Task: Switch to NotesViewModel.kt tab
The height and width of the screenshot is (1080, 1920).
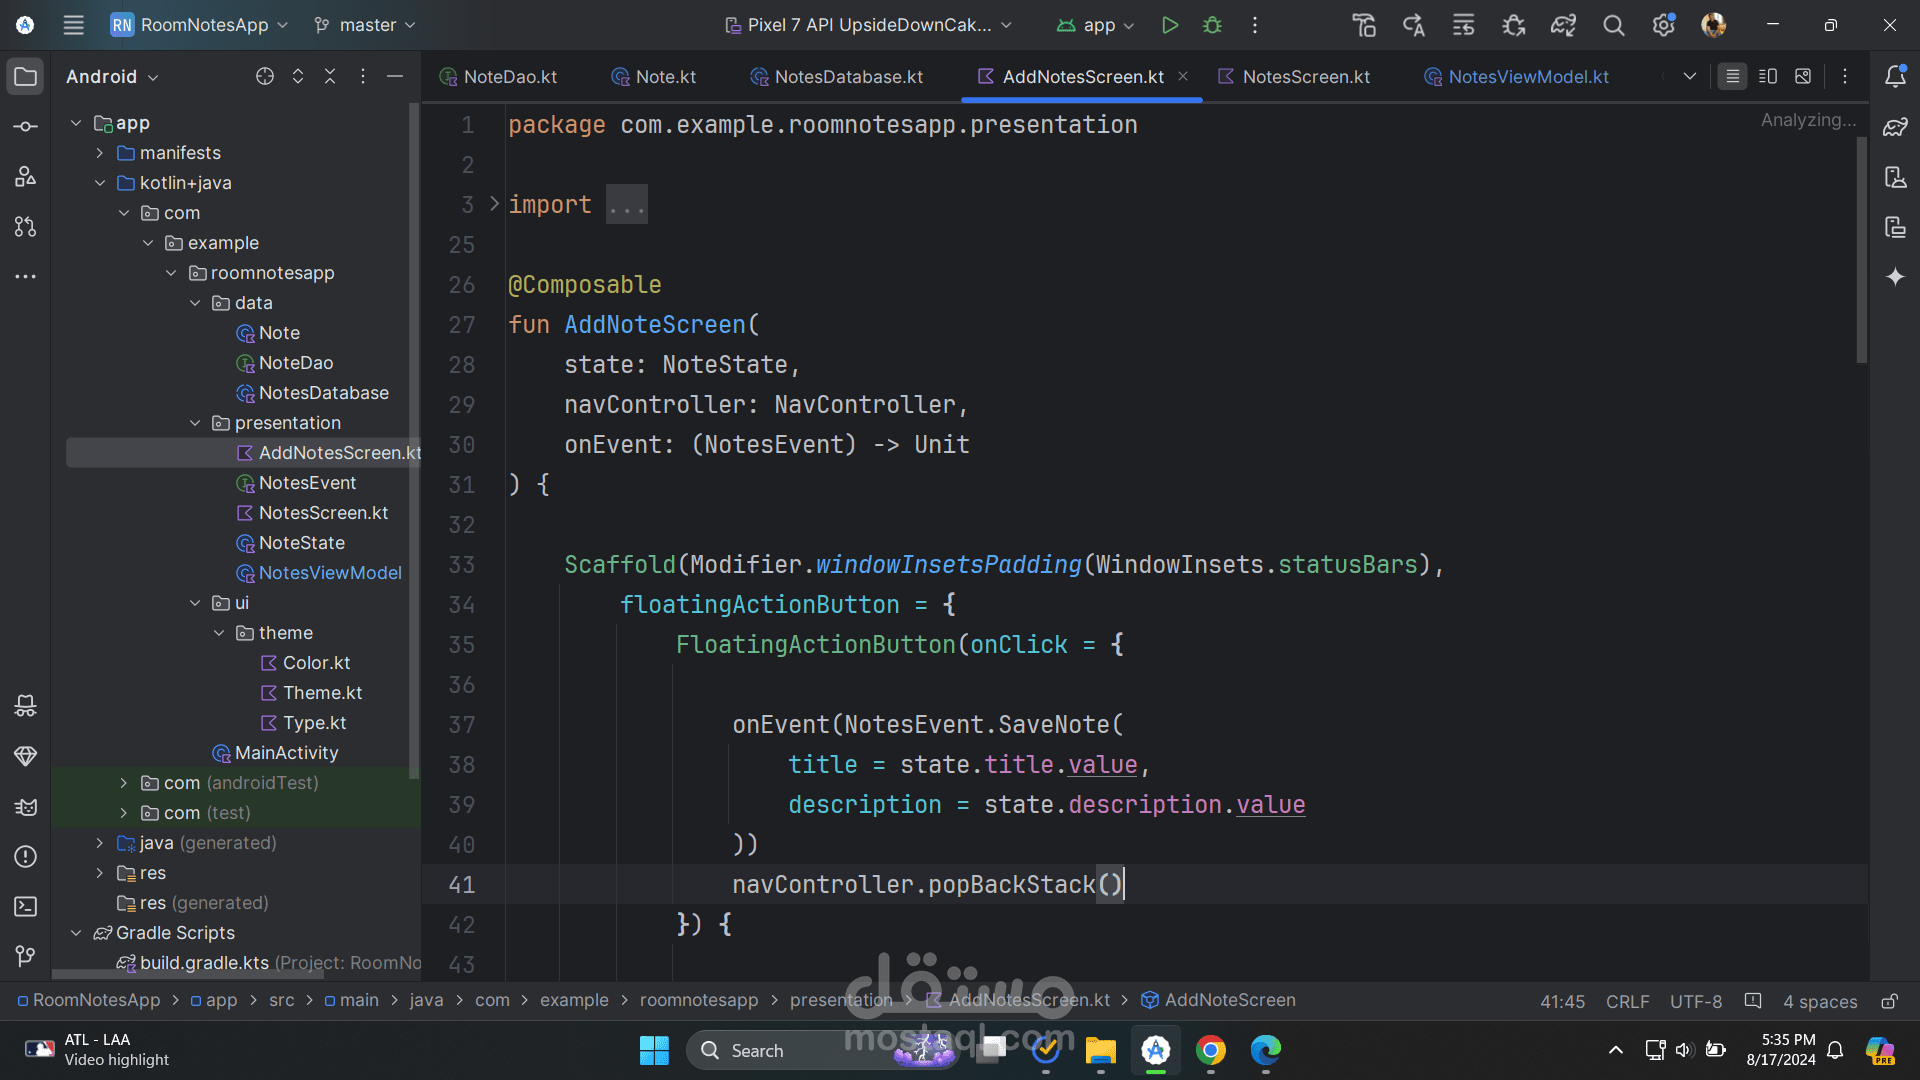Action: 1527,77
